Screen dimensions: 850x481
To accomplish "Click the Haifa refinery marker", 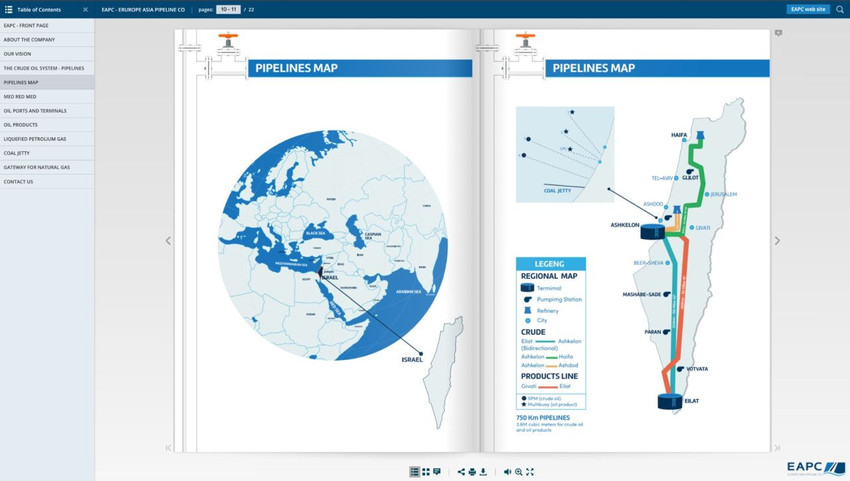I will (x=700, y=134).
